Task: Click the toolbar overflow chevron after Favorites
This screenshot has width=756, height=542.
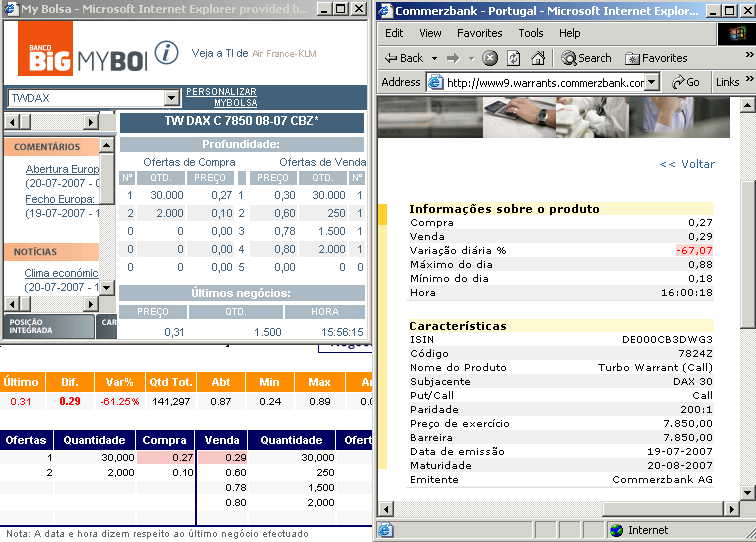Action: [749, 55]
